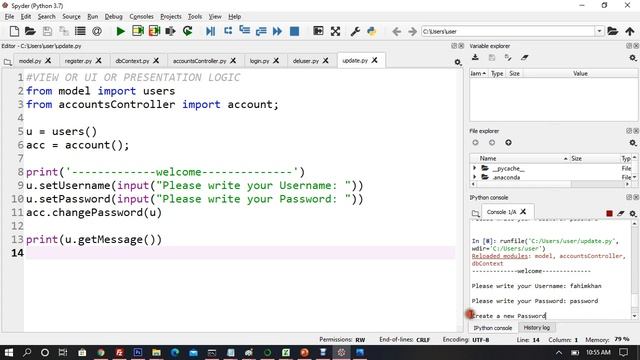This screenshot has width=640, height=360.
Task: Open Windows notification center
Action: pos(623,352)
